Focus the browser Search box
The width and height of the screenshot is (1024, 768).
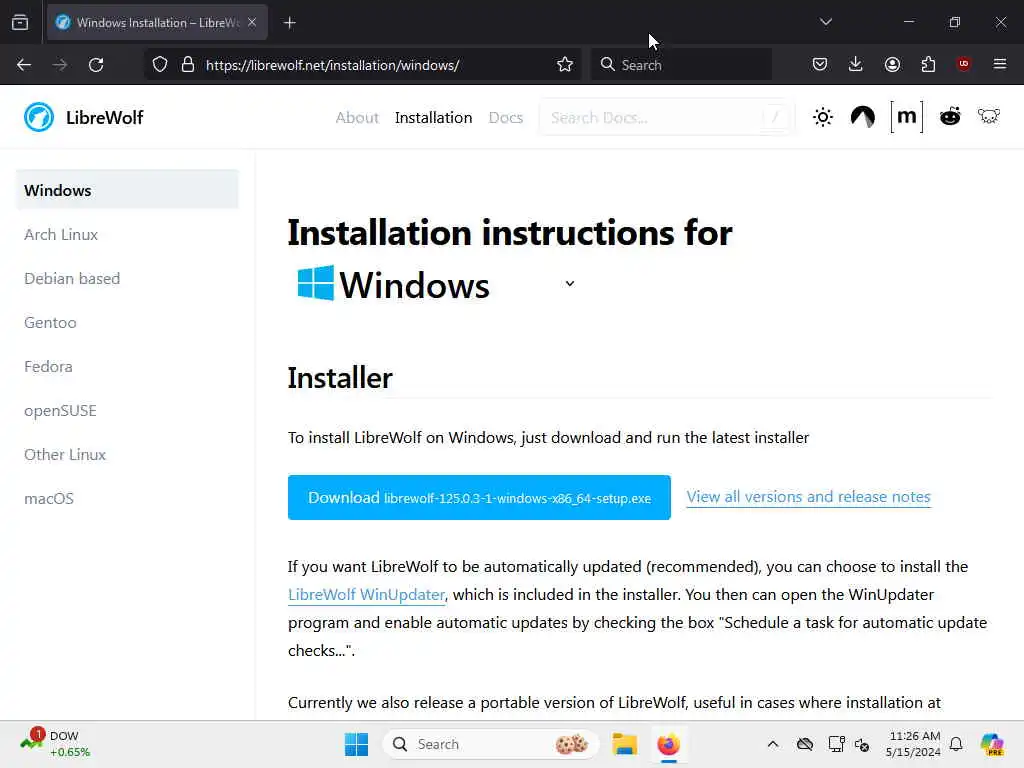[x=681, y=65]
